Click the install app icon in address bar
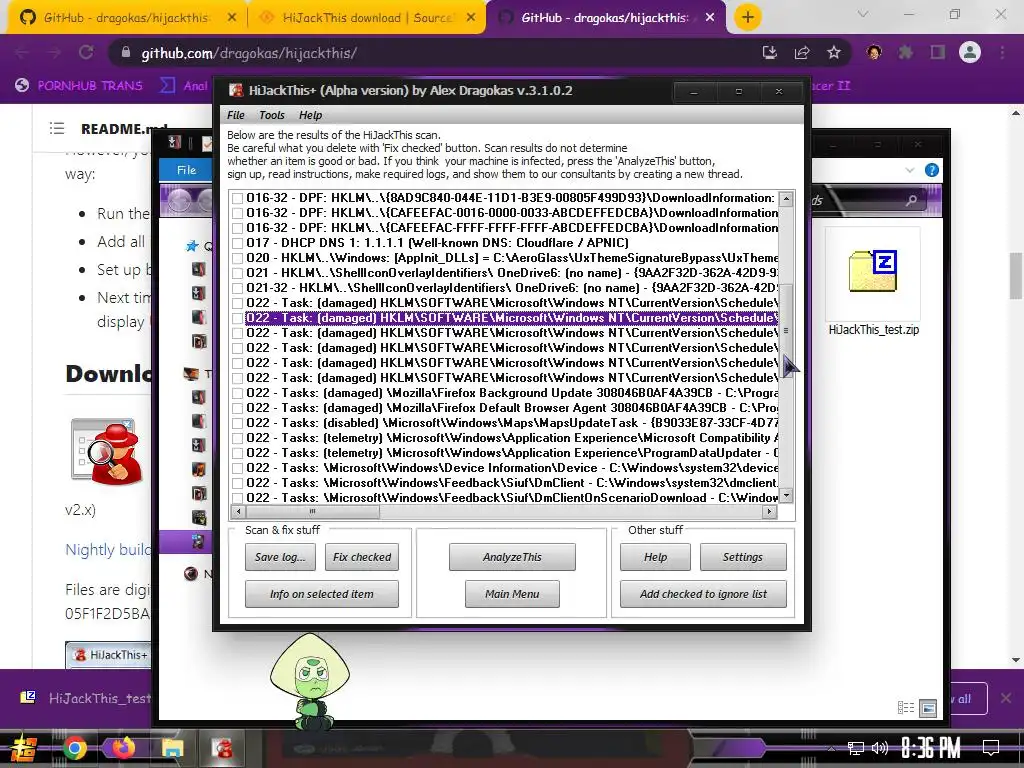The width and height of the screenshot is (1024, 768). (770, 53)
